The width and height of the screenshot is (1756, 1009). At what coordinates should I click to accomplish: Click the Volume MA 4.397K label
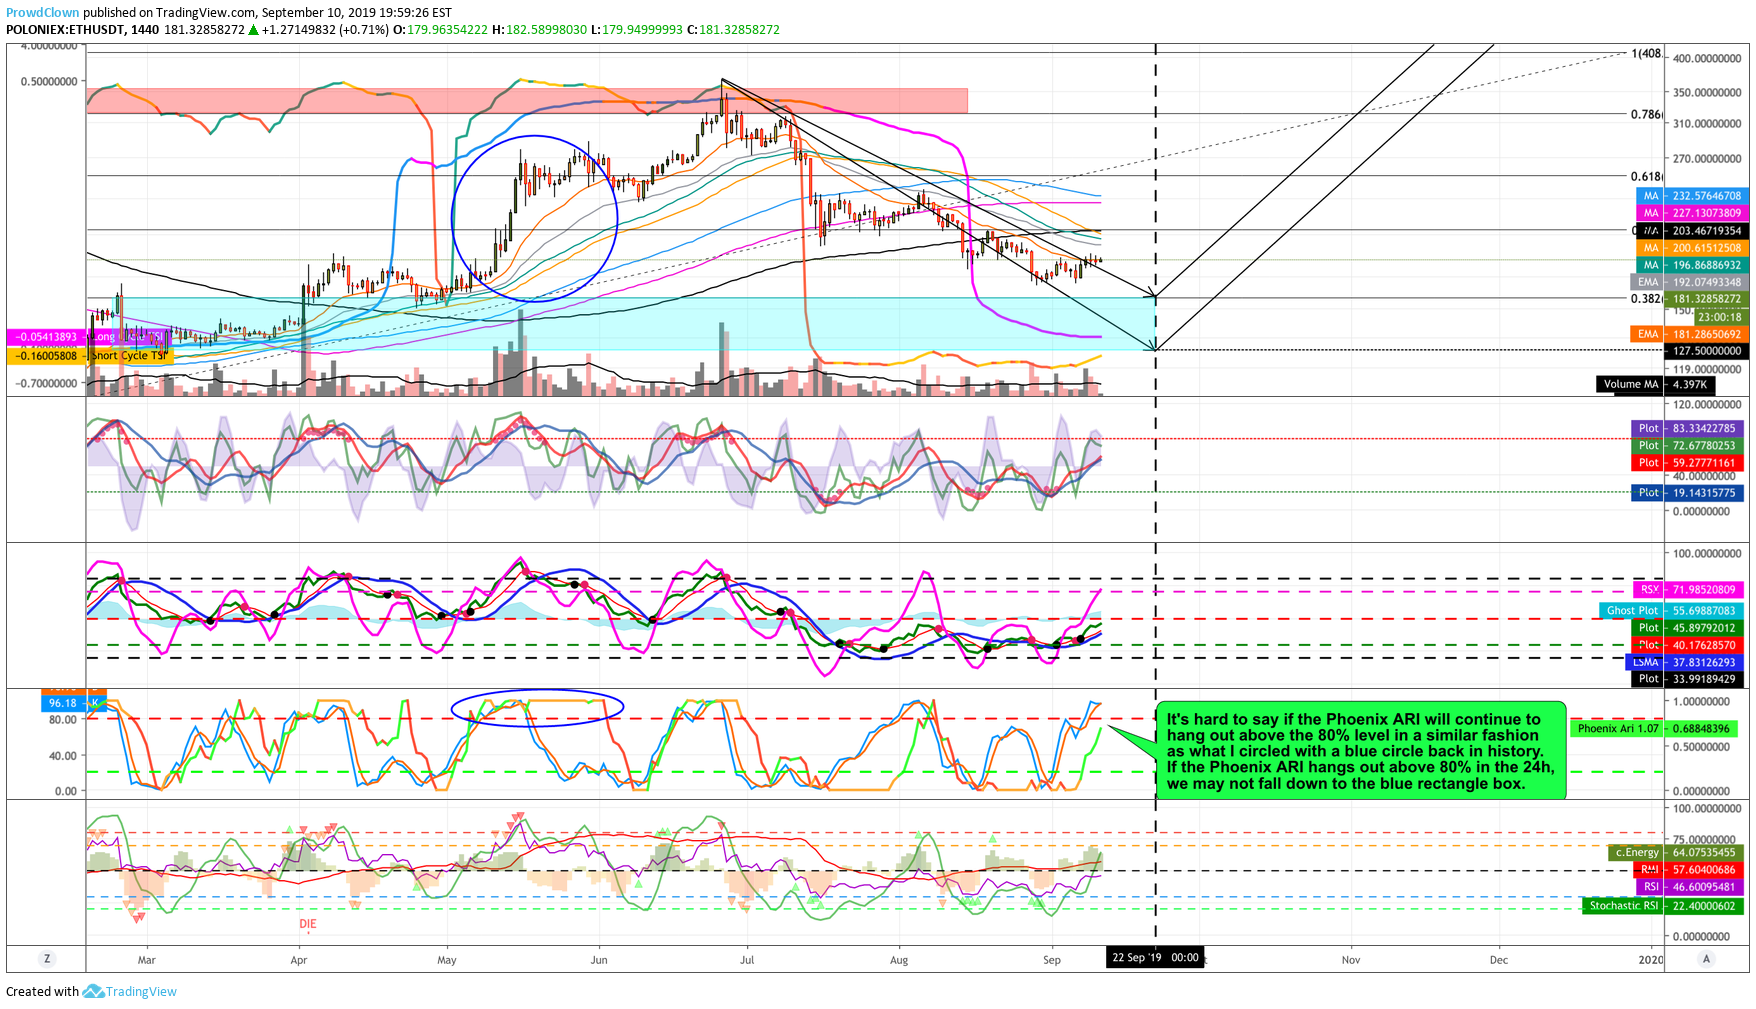pos(1654,384)
